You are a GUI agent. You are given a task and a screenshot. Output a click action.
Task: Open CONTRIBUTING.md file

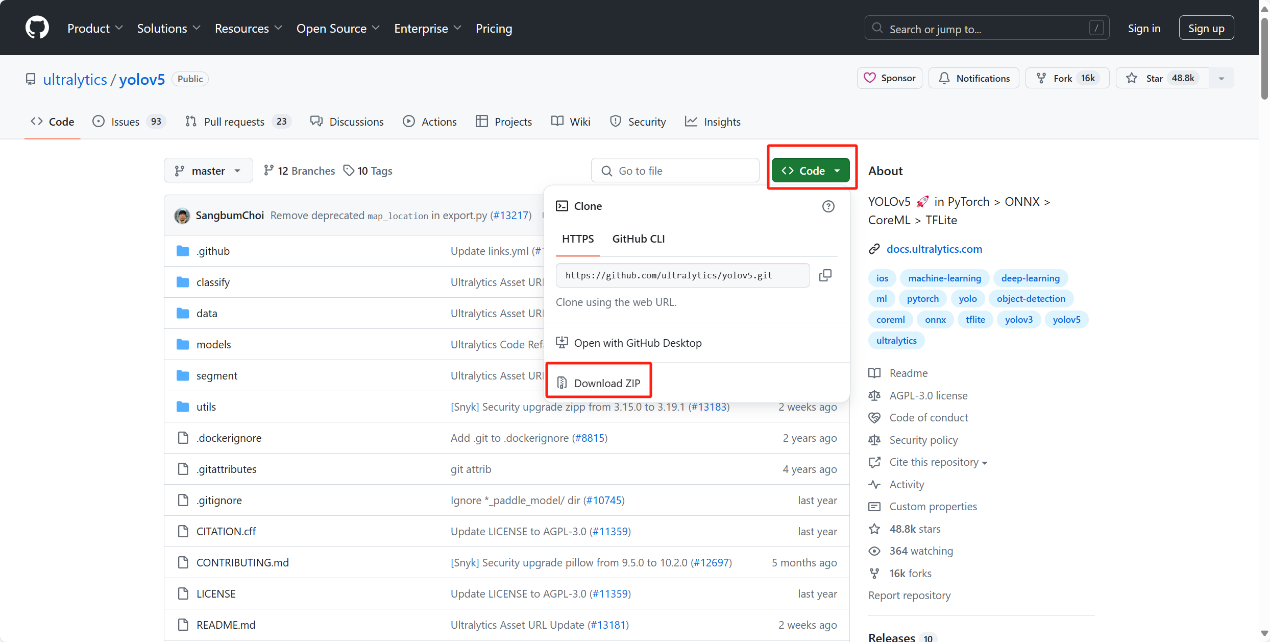tap(242, 563)
